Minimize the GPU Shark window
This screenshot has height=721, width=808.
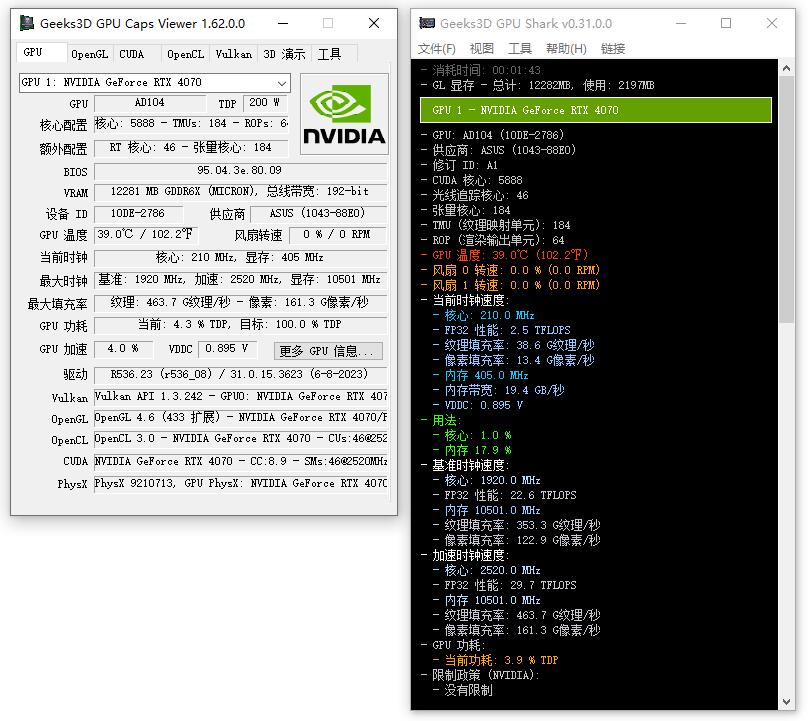click(681, 23)
